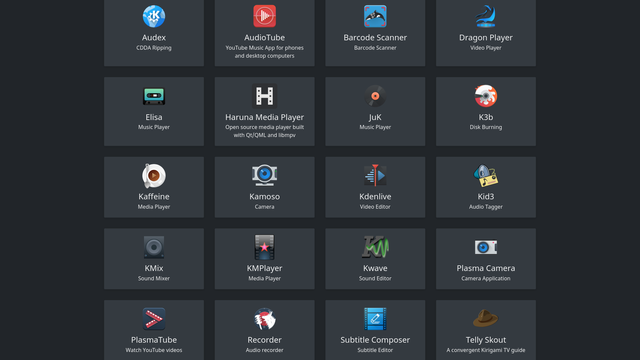Click the 'Watch YouTube videos' description
This screenshot has height=360, width=640.
[x=154, y=350]
